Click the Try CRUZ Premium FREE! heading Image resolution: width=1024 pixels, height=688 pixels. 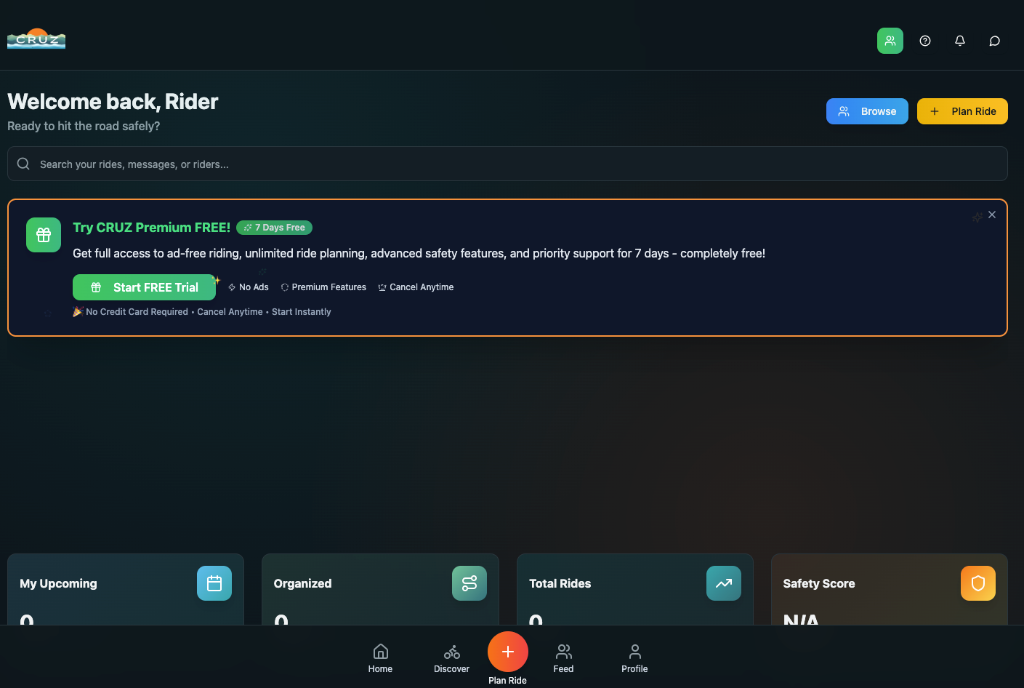coord(152,227)
